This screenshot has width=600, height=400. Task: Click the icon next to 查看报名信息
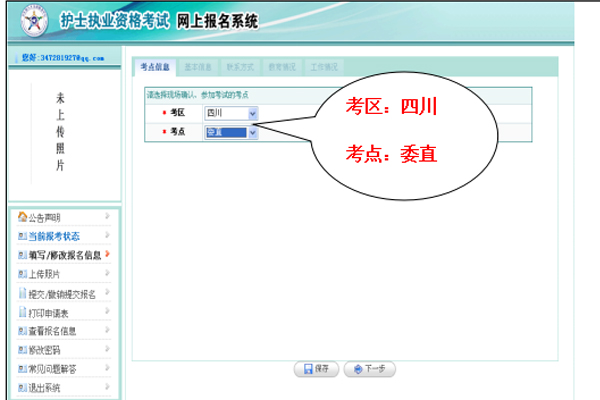coord(22,331)
